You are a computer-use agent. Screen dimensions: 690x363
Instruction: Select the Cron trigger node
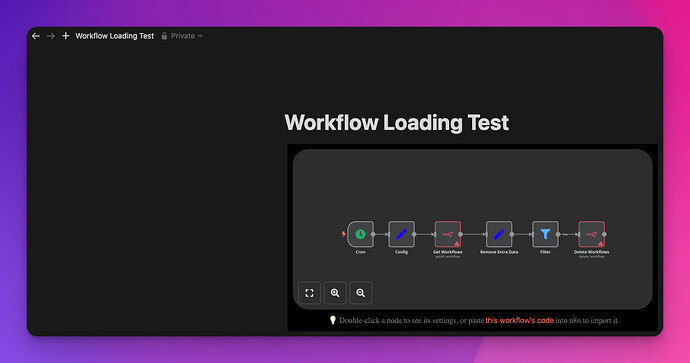pyautogui.click(x=360, y=234)
